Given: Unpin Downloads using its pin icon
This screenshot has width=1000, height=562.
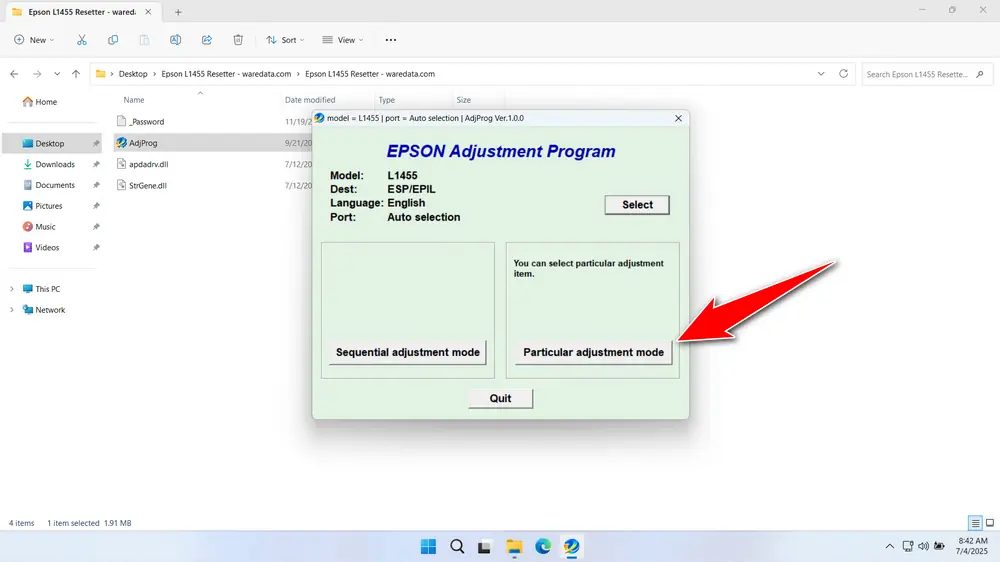Looking at the screenshot, I should 96,165.
